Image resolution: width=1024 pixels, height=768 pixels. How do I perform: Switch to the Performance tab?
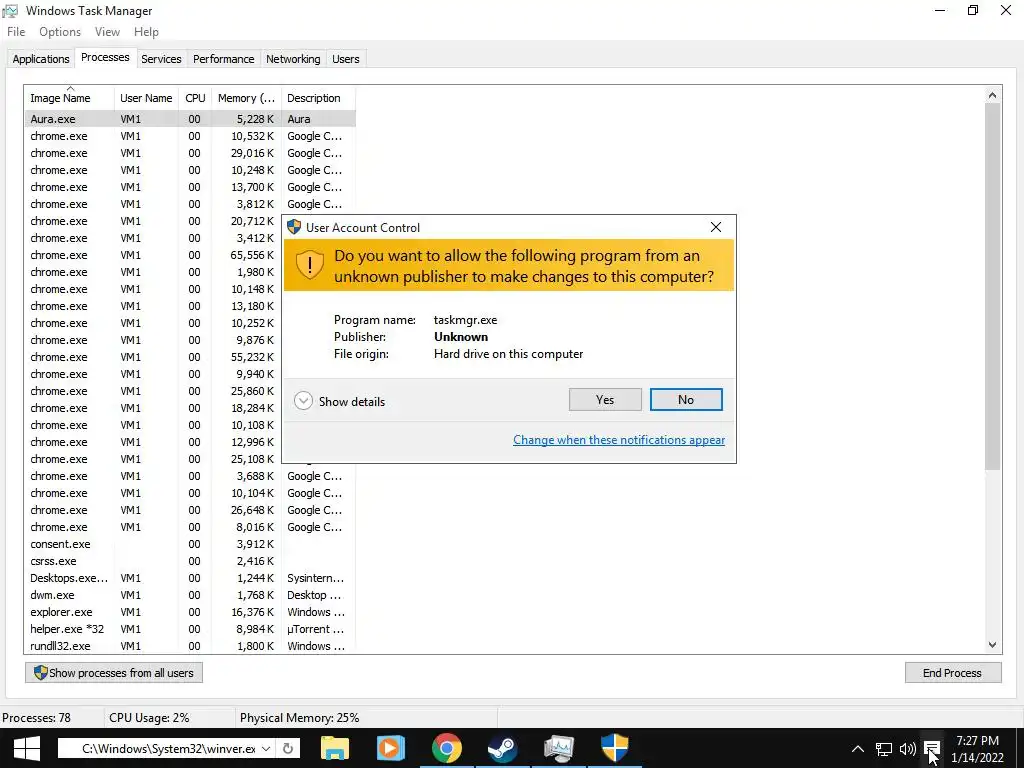223,59
